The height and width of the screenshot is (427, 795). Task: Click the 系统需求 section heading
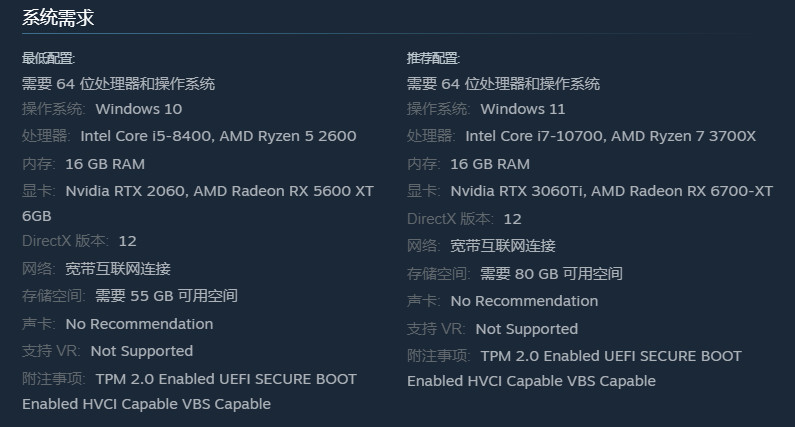point(58,18)
